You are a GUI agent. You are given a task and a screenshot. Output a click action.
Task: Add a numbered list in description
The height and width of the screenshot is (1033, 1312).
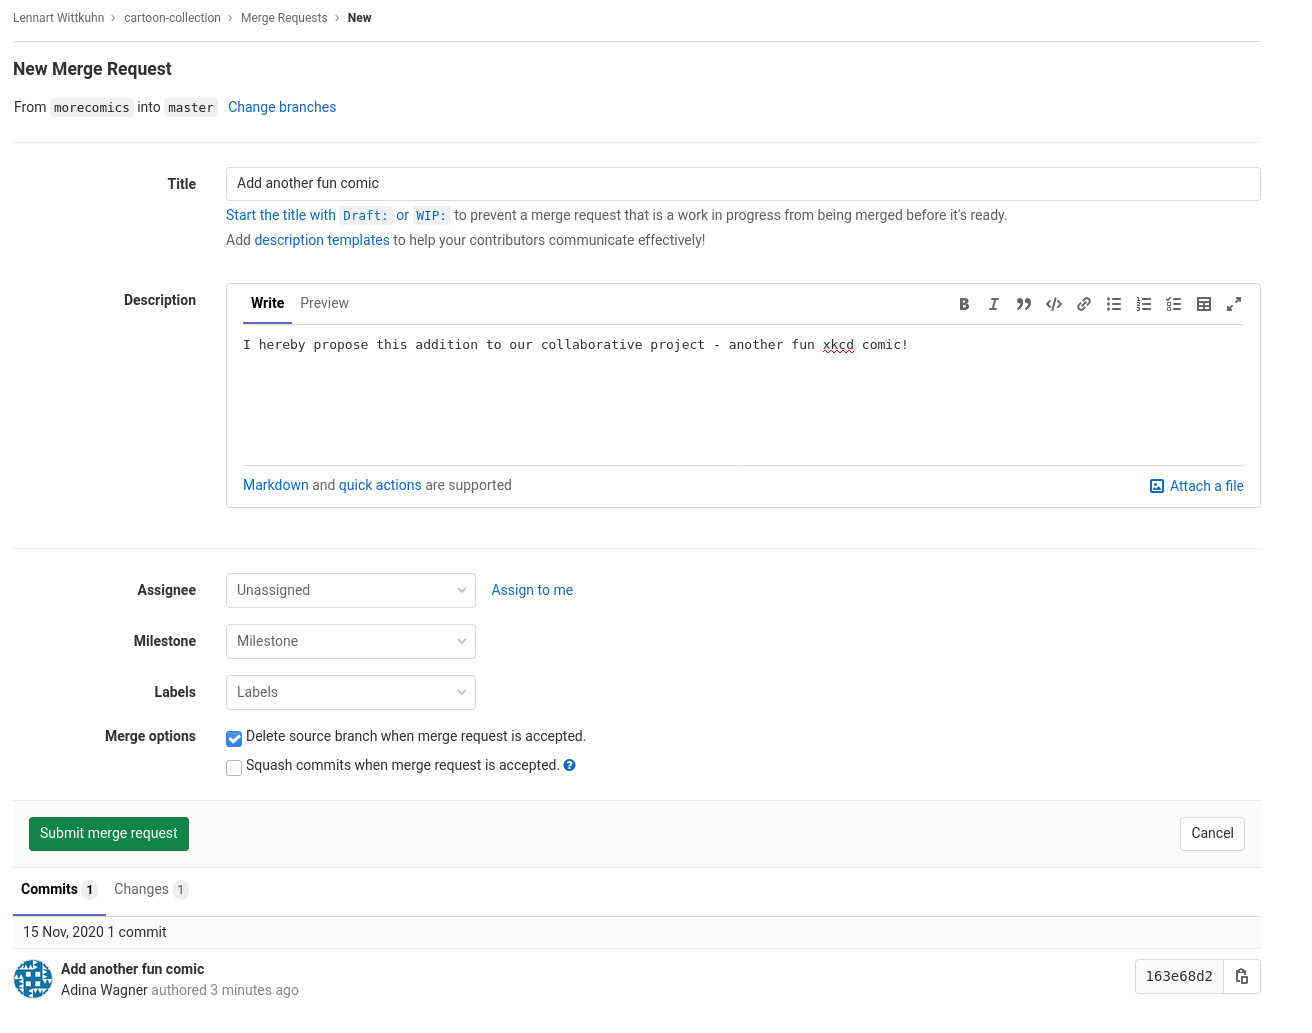(1144, 304)
